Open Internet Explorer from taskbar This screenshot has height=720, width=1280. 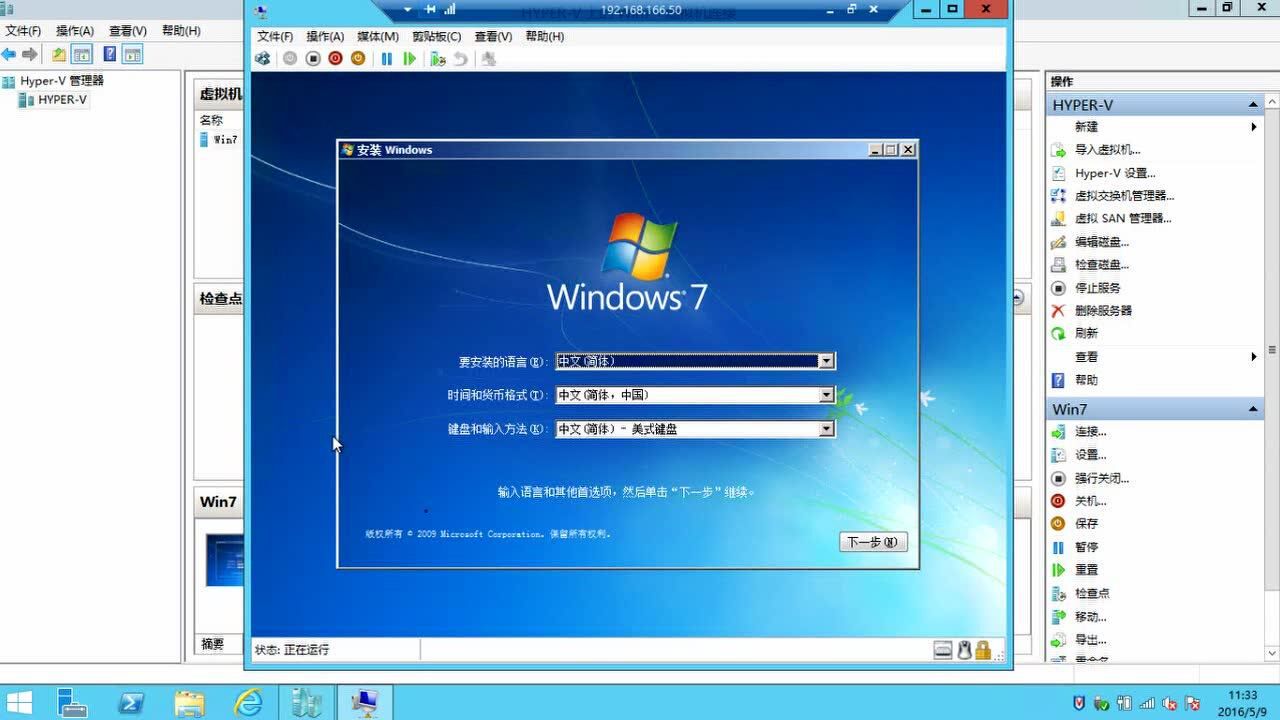tap(248, 702)
